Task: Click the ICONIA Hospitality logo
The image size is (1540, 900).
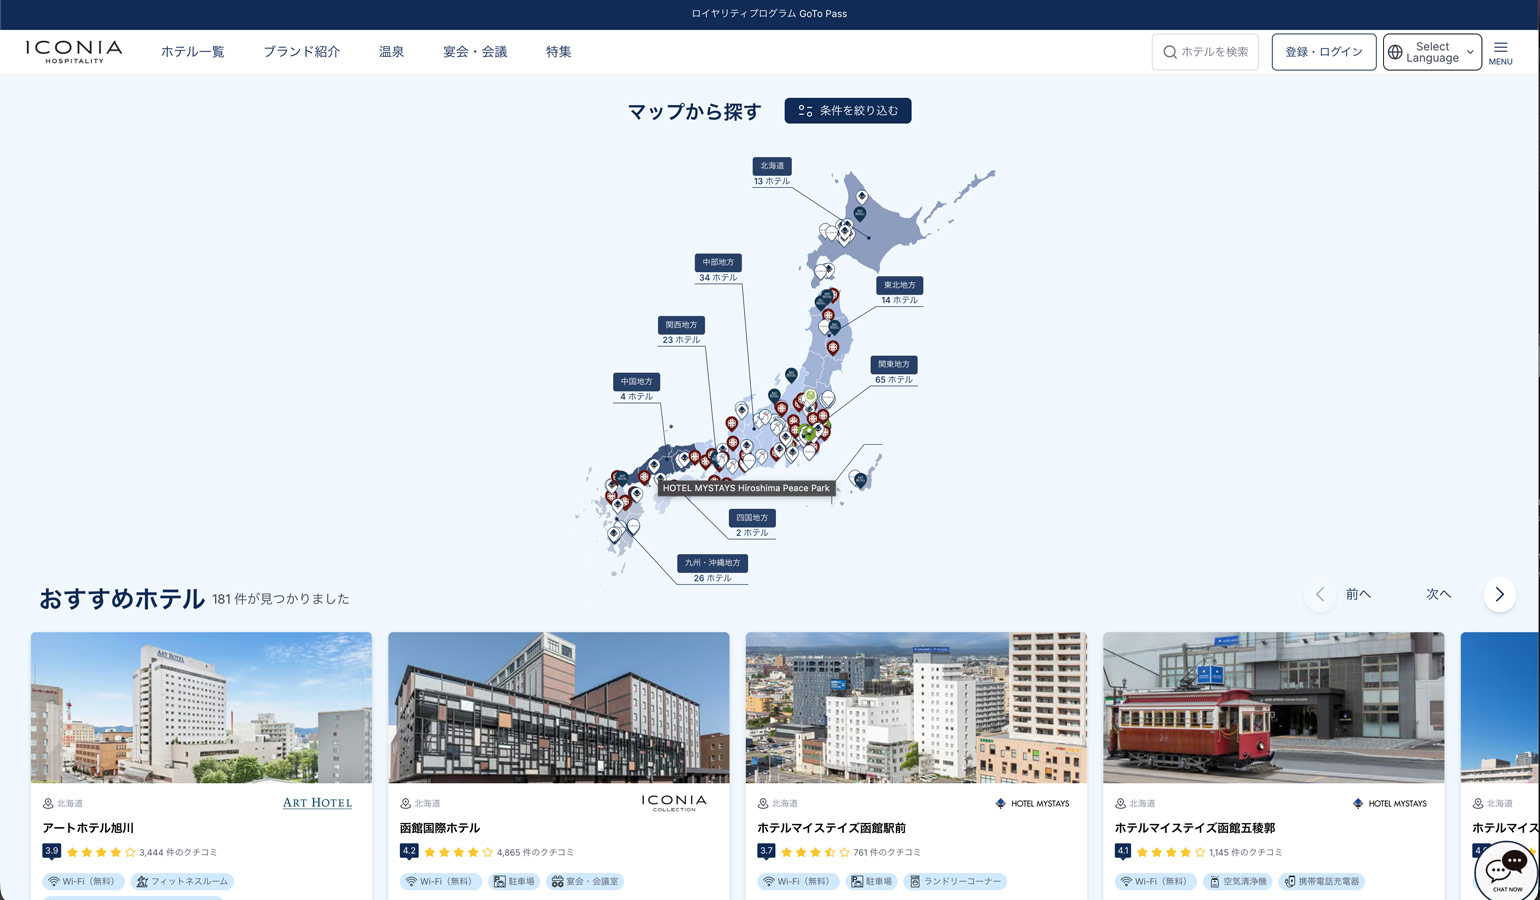Action: 74,52
